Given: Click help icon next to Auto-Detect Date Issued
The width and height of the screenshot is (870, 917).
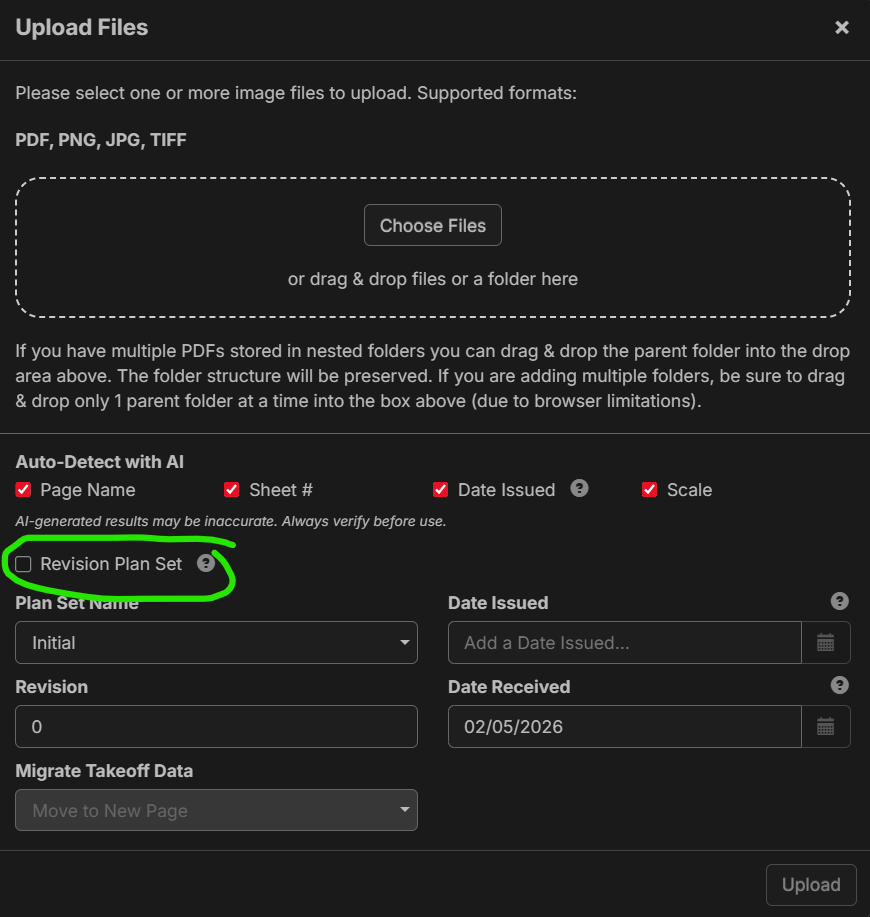Looking at the screenshot, I should 579,489.
